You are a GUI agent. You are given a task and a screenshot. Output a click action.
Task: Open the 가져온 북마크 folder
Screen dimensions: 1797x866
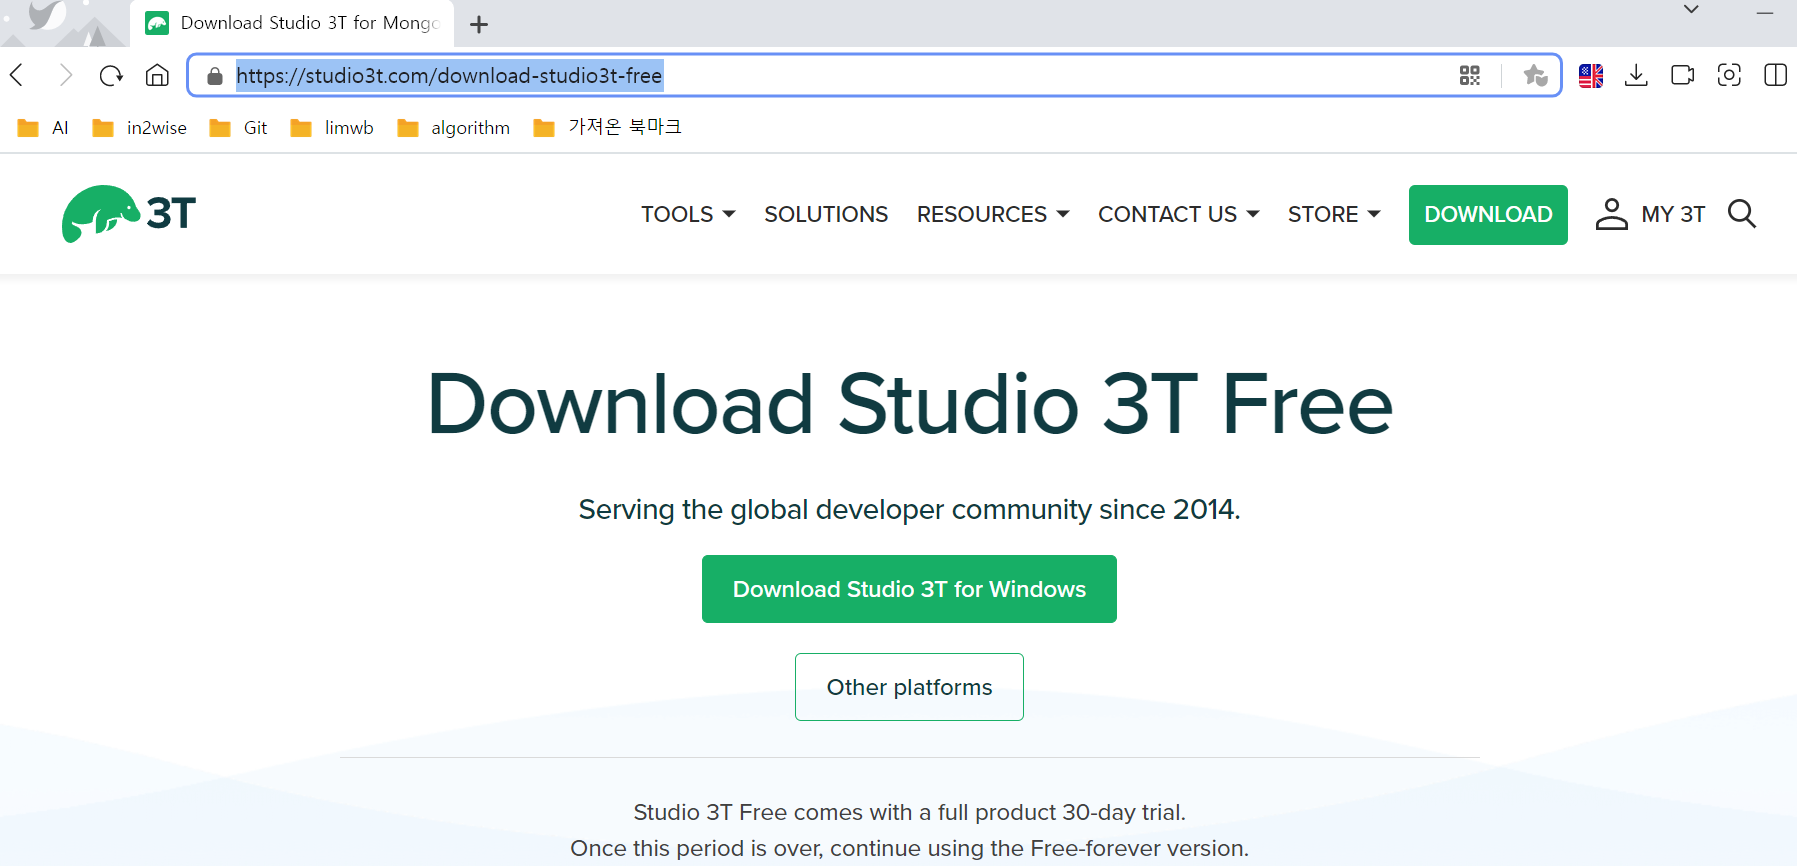point(607,127)
